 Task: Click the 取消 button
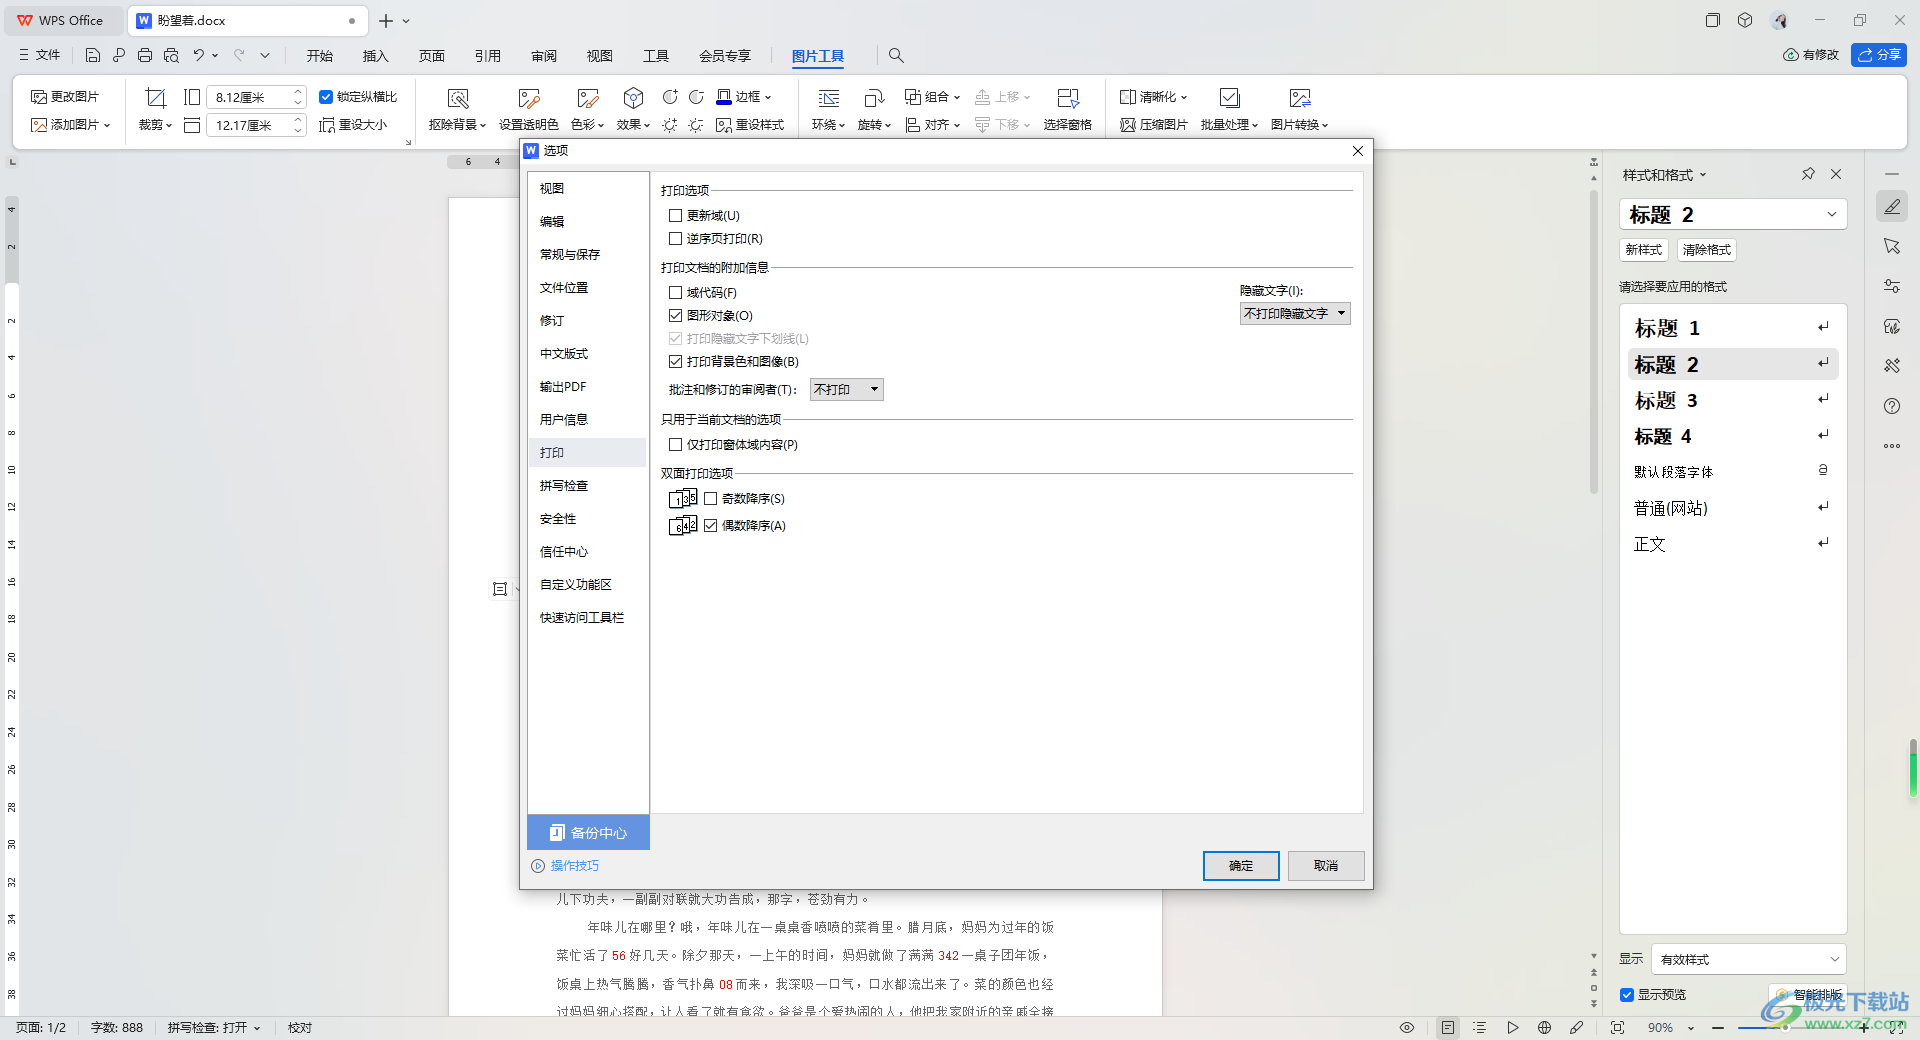click(1326, 866)
